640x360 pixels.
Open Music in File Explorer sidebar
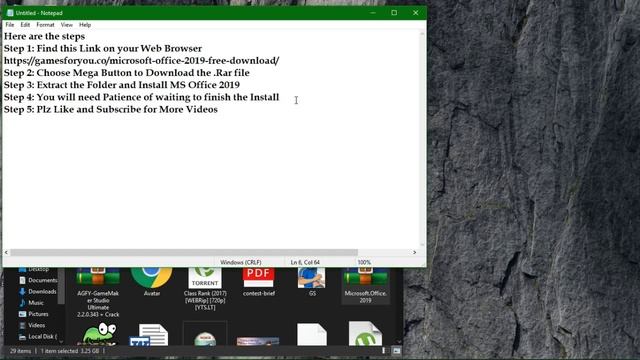tap(31, 303)
